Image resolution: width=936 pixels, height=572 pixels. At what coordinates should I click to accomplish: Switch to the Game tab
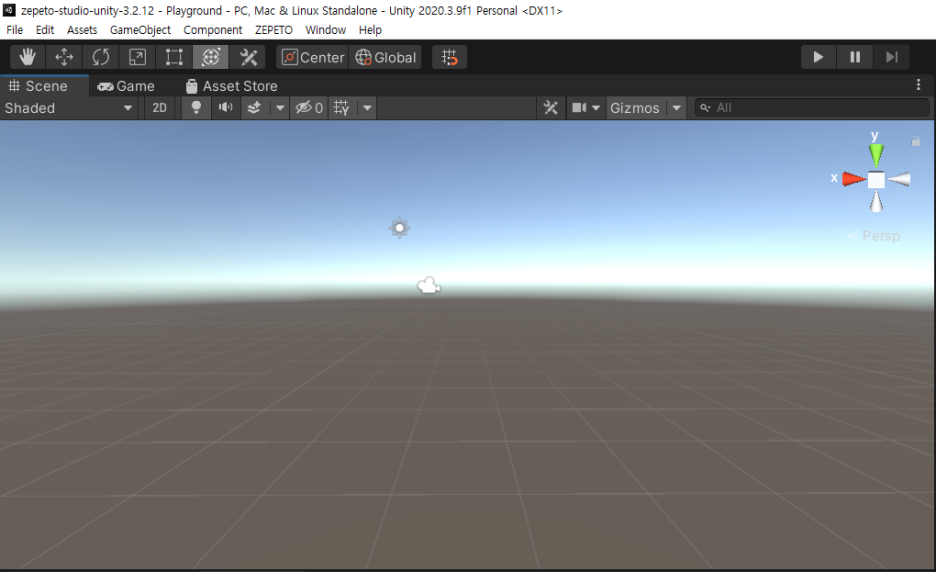(x=126, y=86)
